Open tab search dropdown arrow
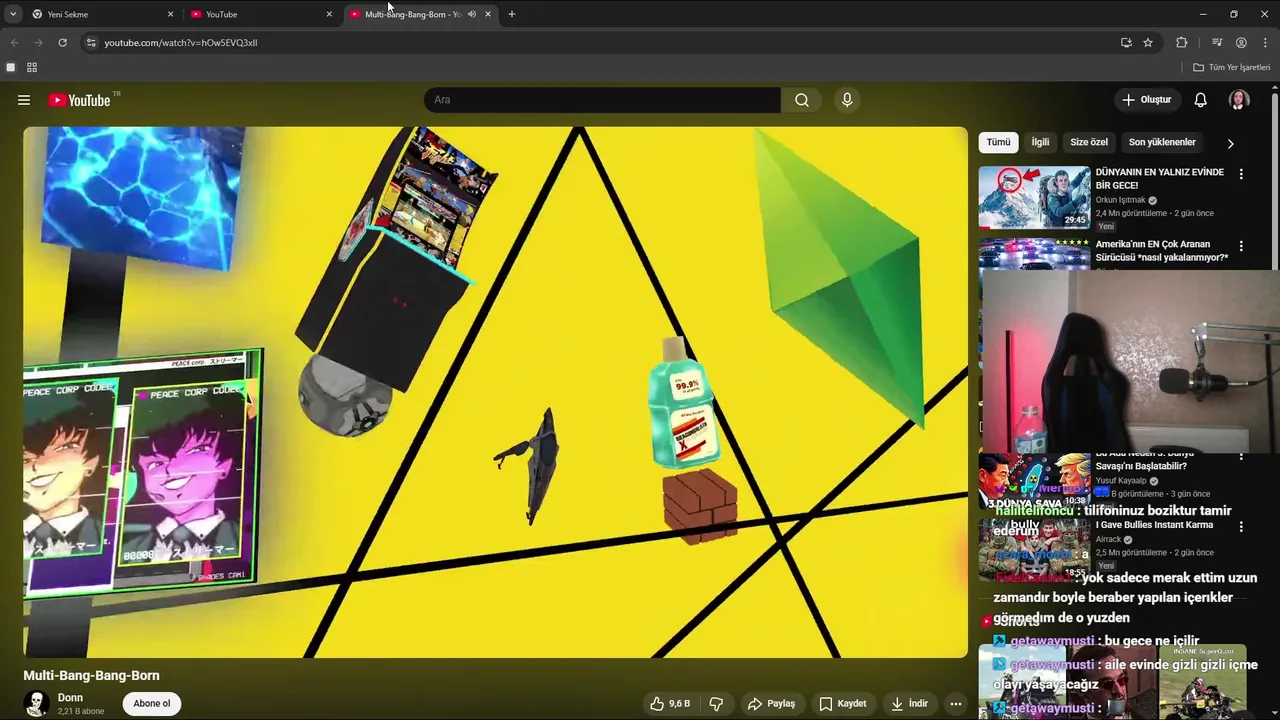Image resolution: width=1280 pixels, height=720 pixels. tap(13, 14)
